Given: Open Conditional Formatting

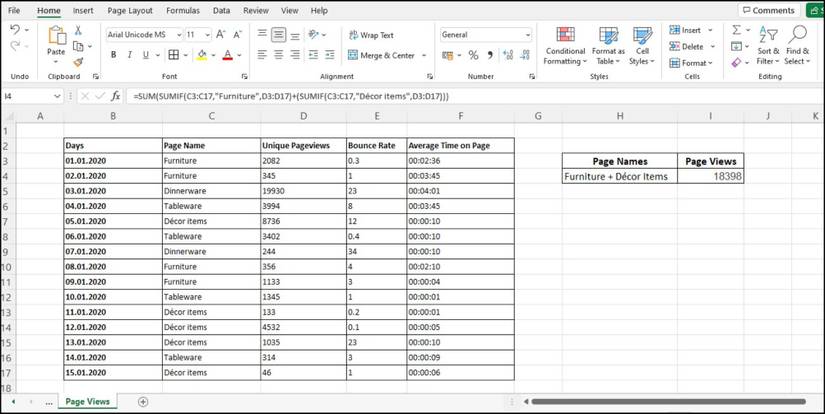Looking at the screenshot, I should pyautogui.click(x=565, y=47).
